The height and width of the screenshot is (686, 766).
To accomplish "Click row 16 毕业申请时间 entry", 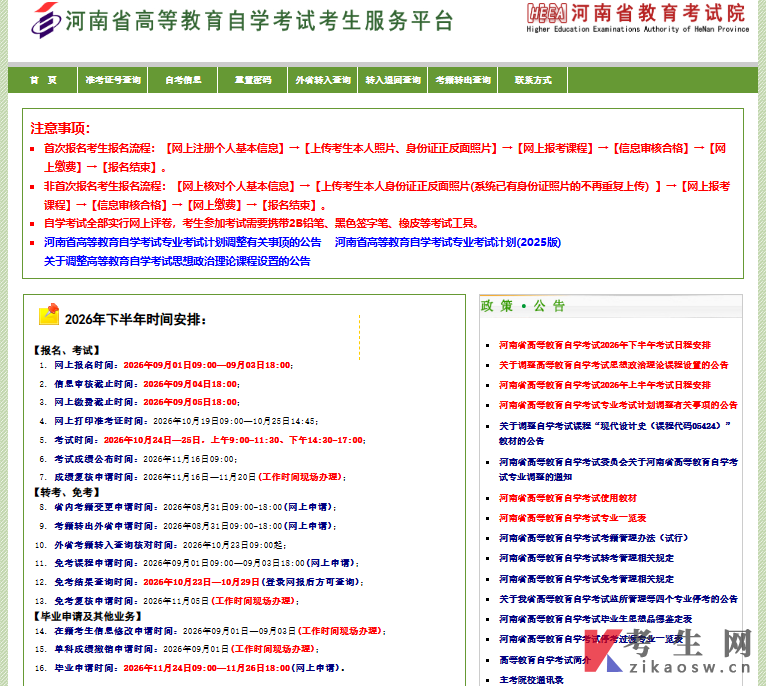I will point(190,668).
